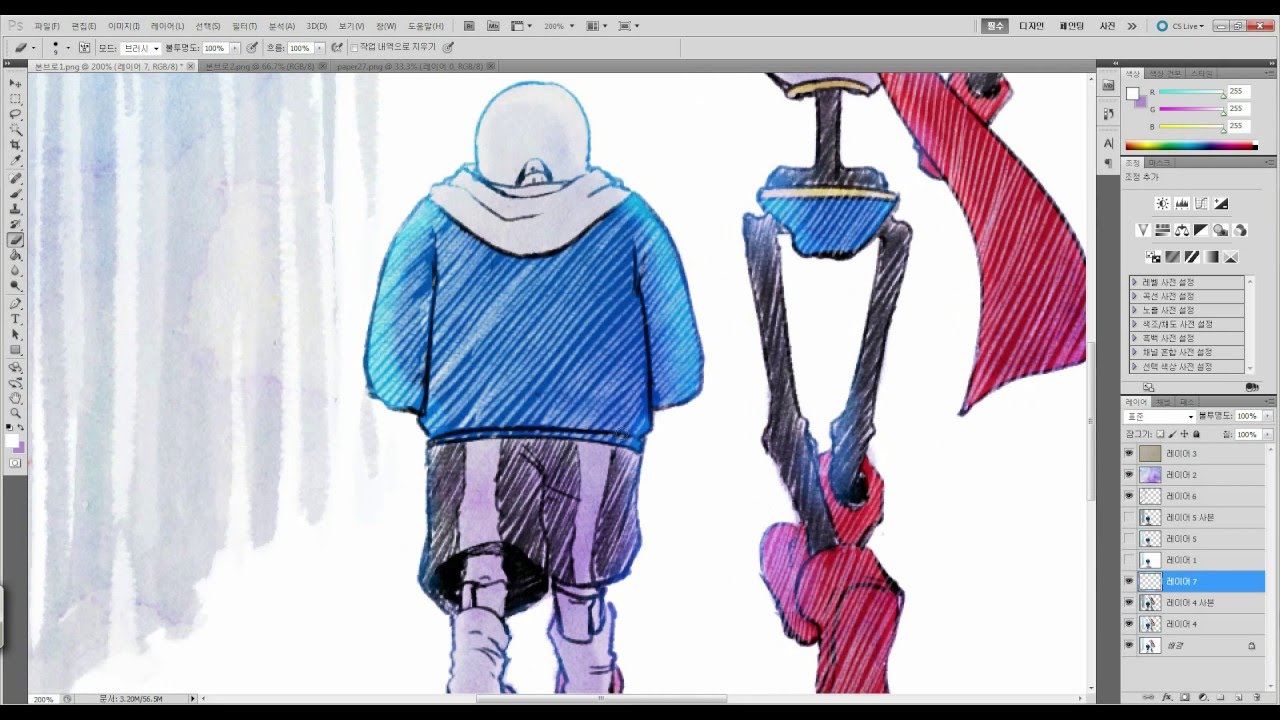Add an Exposure adjustment
1280x720 pixels.
coord(1221,203)
